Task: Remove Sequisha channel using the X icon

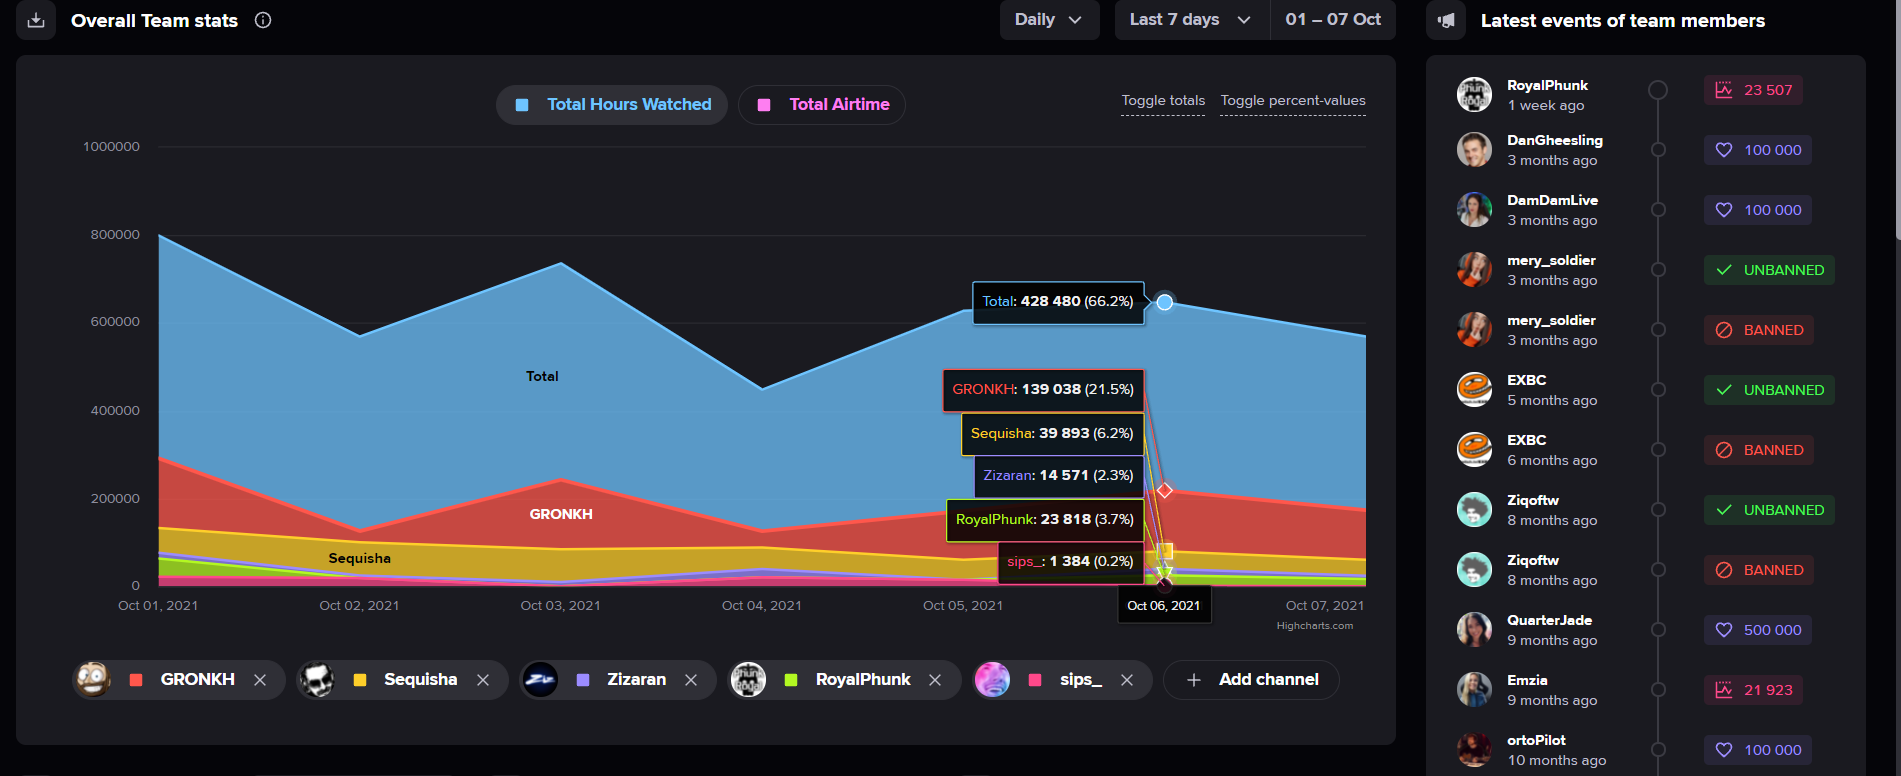Action: (x=483, y=680)
